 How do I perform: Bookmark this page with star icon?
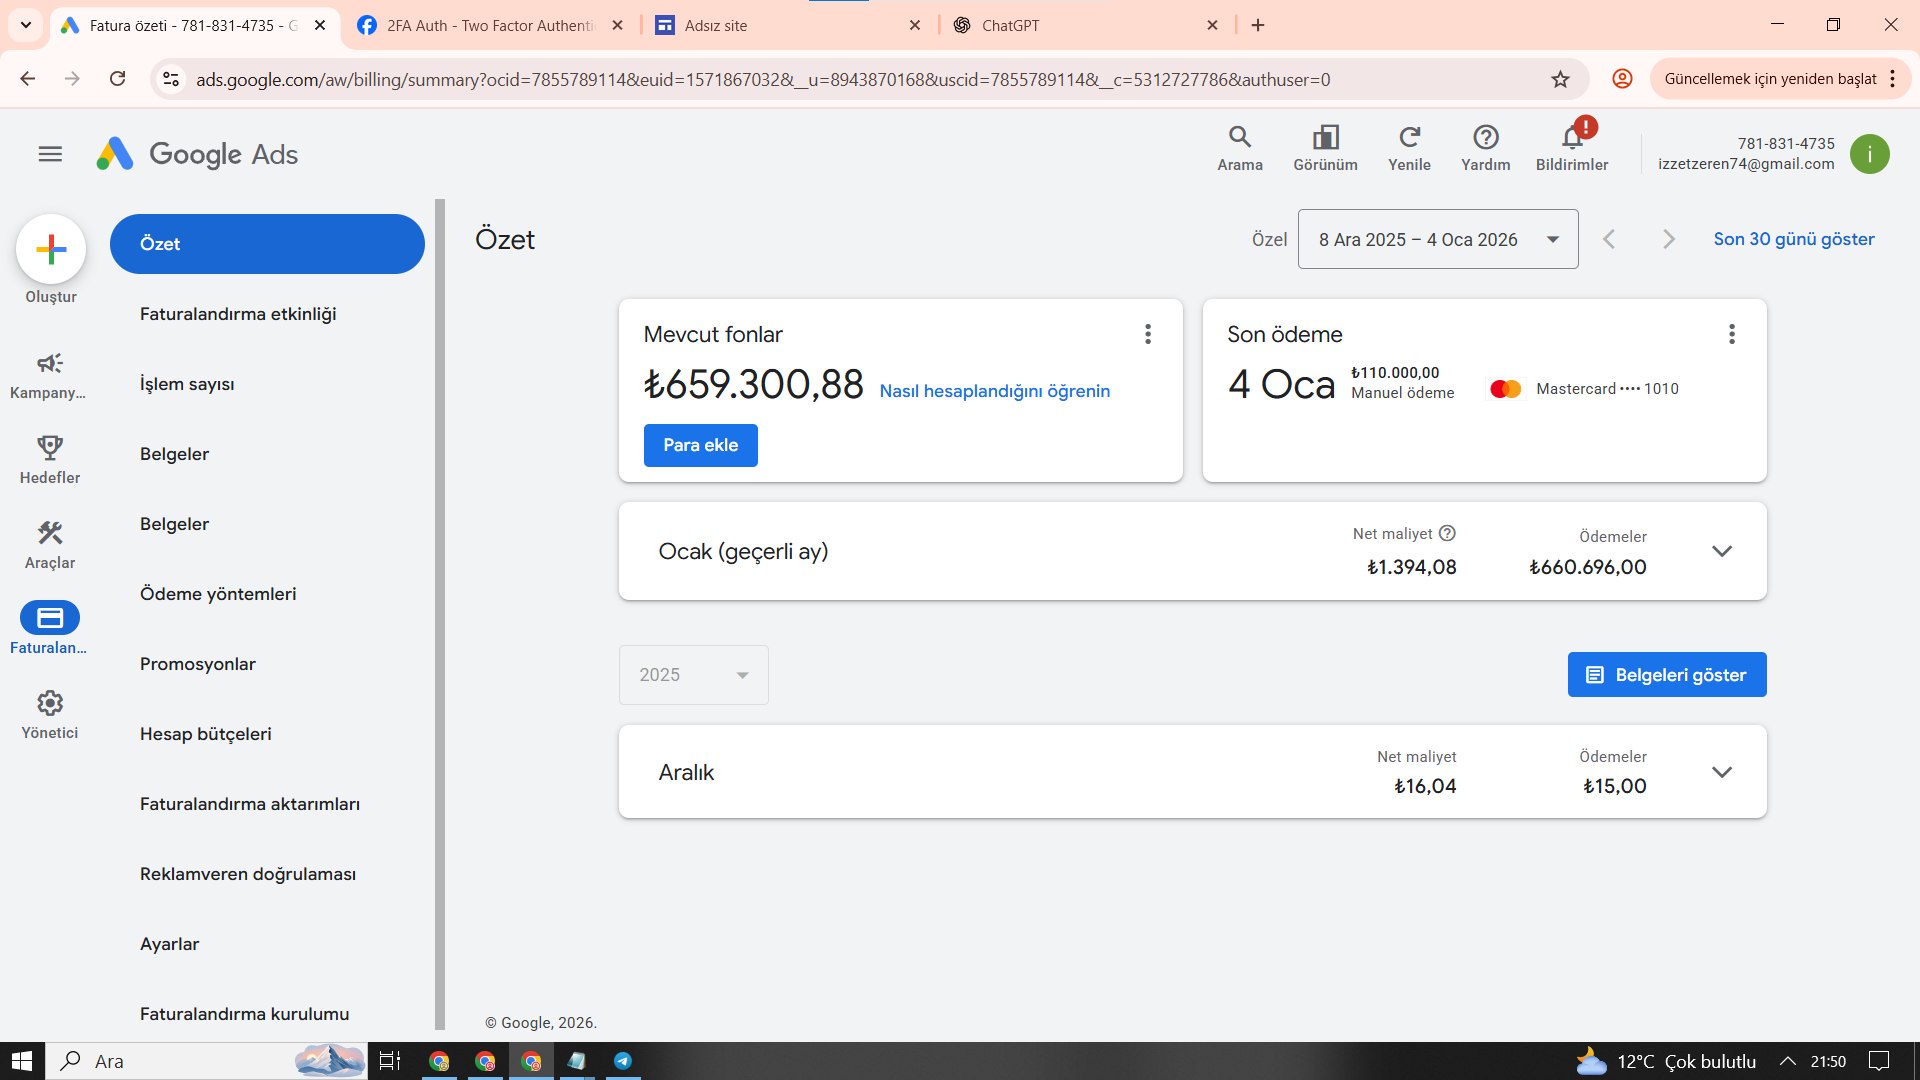point(1560,79)
